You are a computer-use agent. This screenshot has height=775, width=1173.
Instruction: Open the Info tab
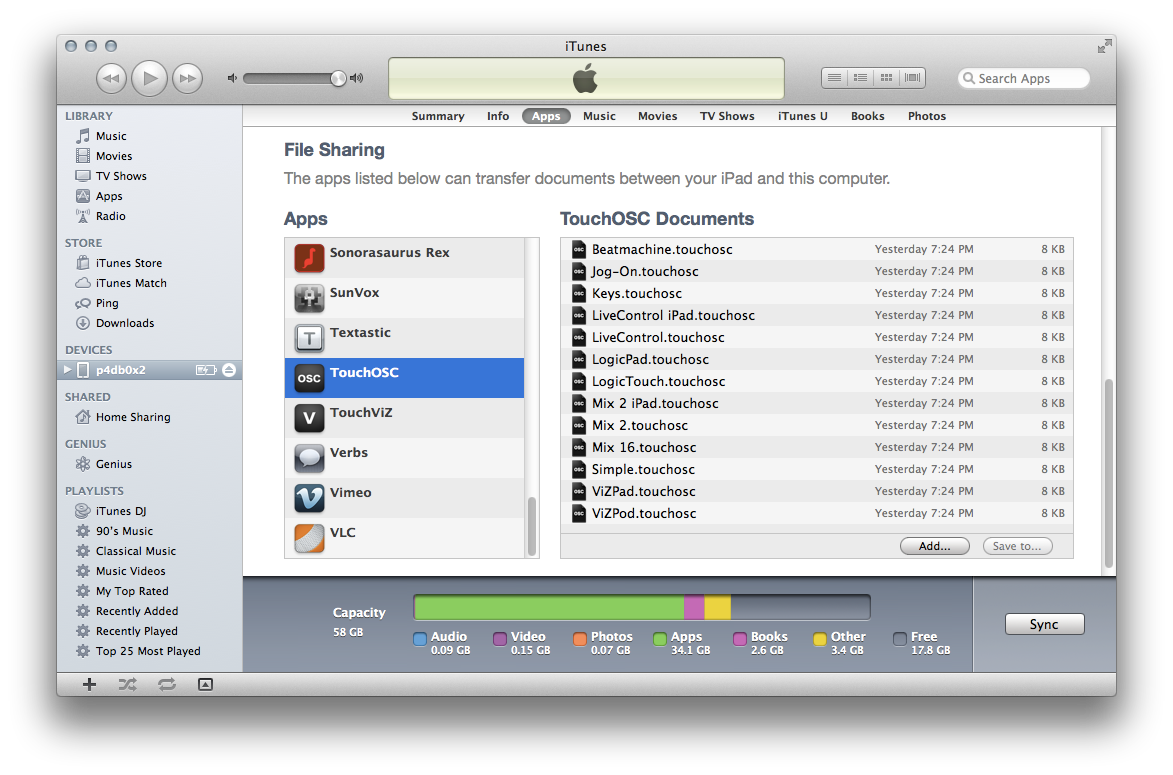tap(497, 116)
